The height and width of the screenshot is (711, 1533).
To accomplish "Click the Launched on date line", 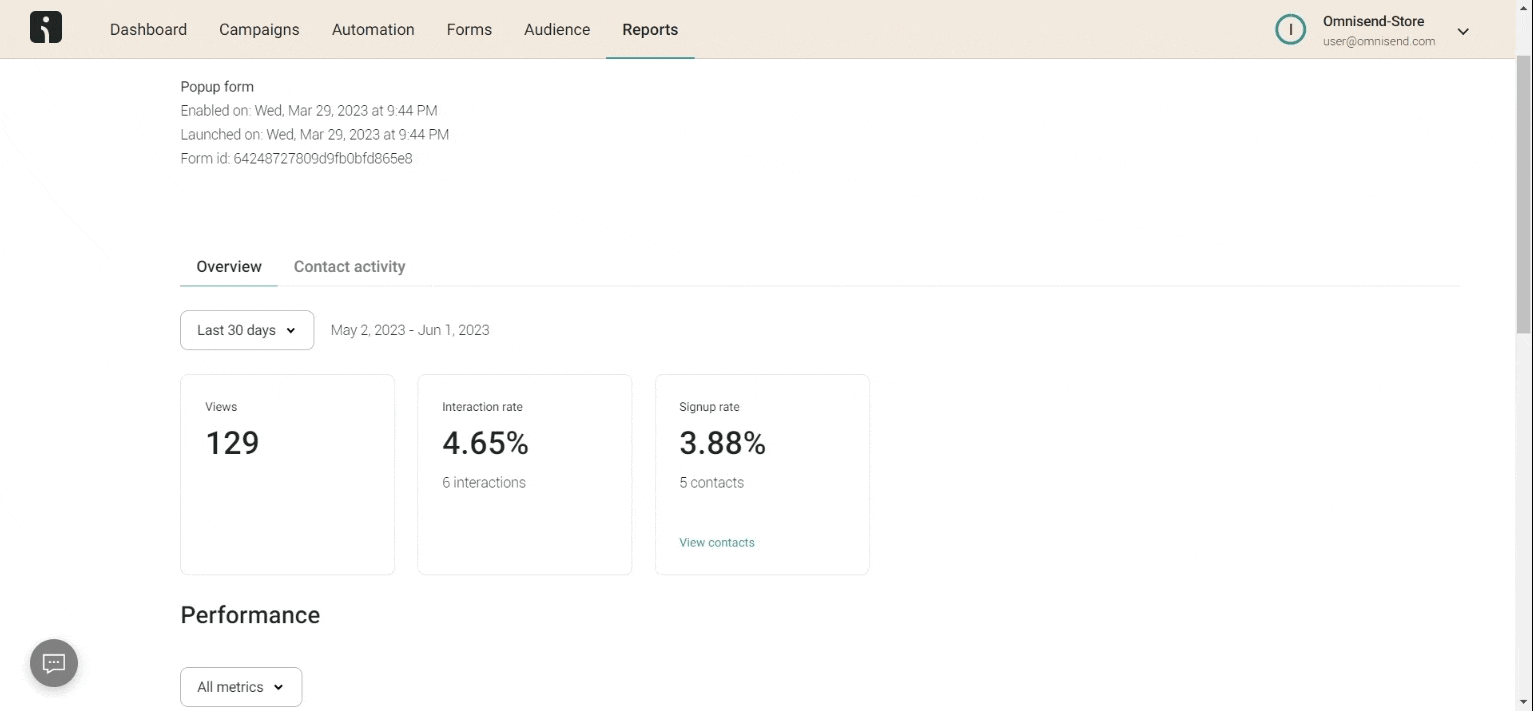I will [x=315, y=134].
